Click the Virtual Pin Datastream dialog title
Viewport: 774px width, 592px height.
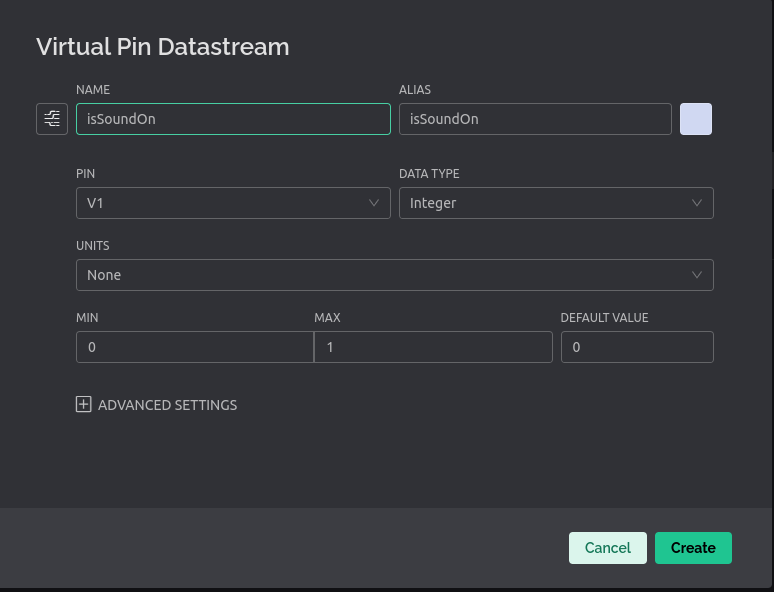tap(163, 47)
